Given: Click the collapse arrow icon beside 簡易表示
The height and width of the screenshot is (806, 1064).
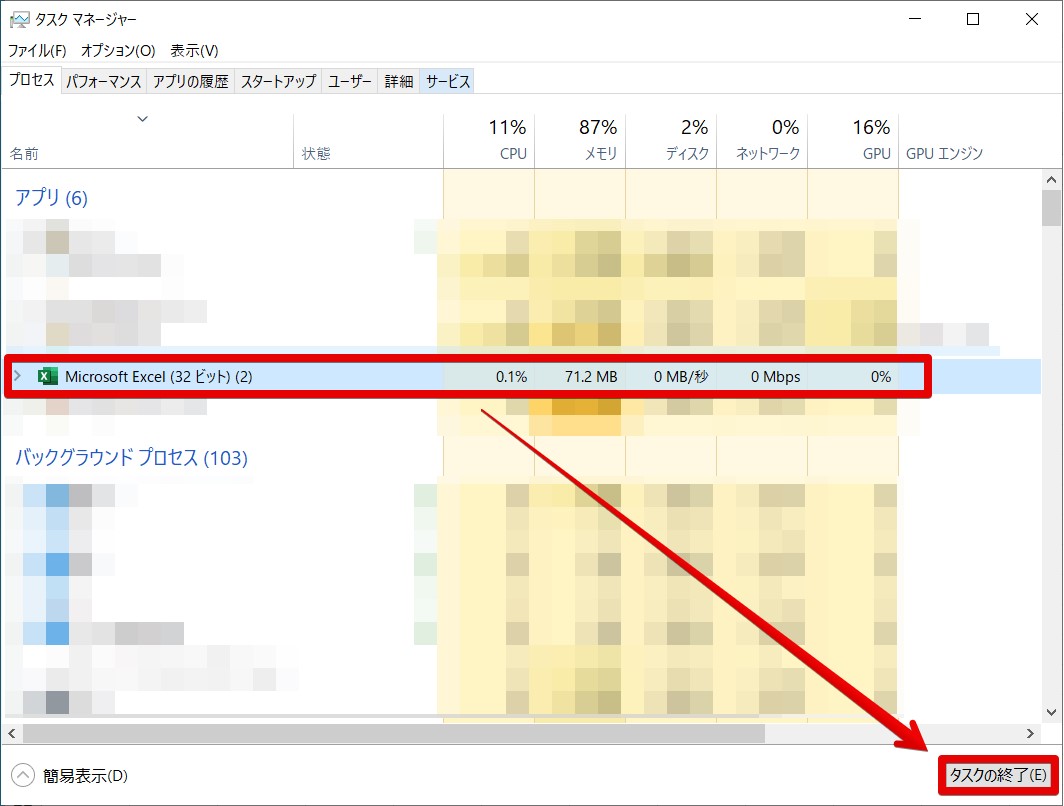Looking at the screenshot, I should click(22, 775).
